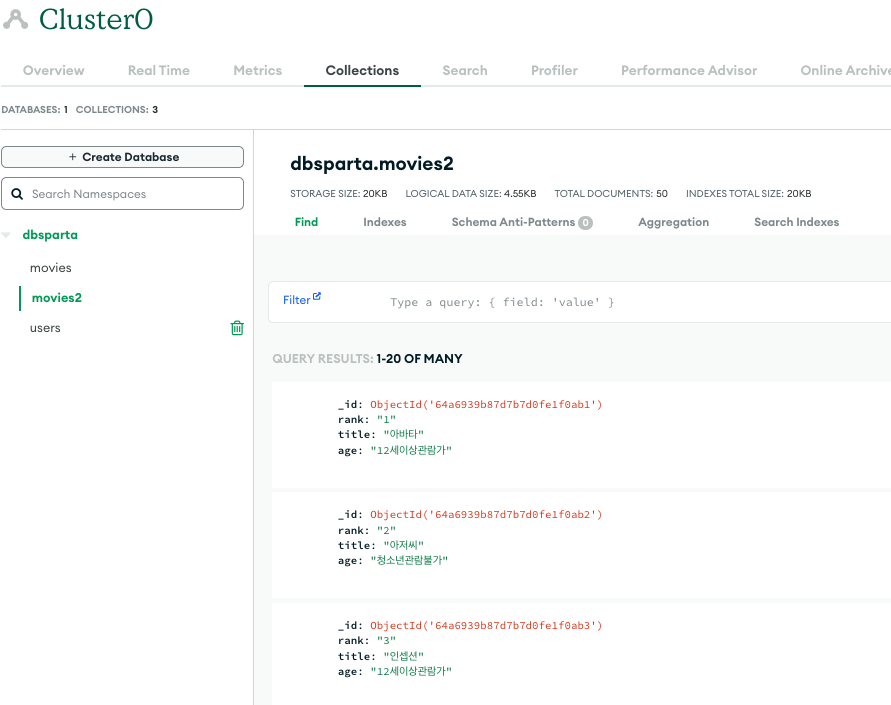Click TOTAL DOCUMENTS: 50 stat
The width and height of the screenshot is (891, 705).
pos(611,194)
